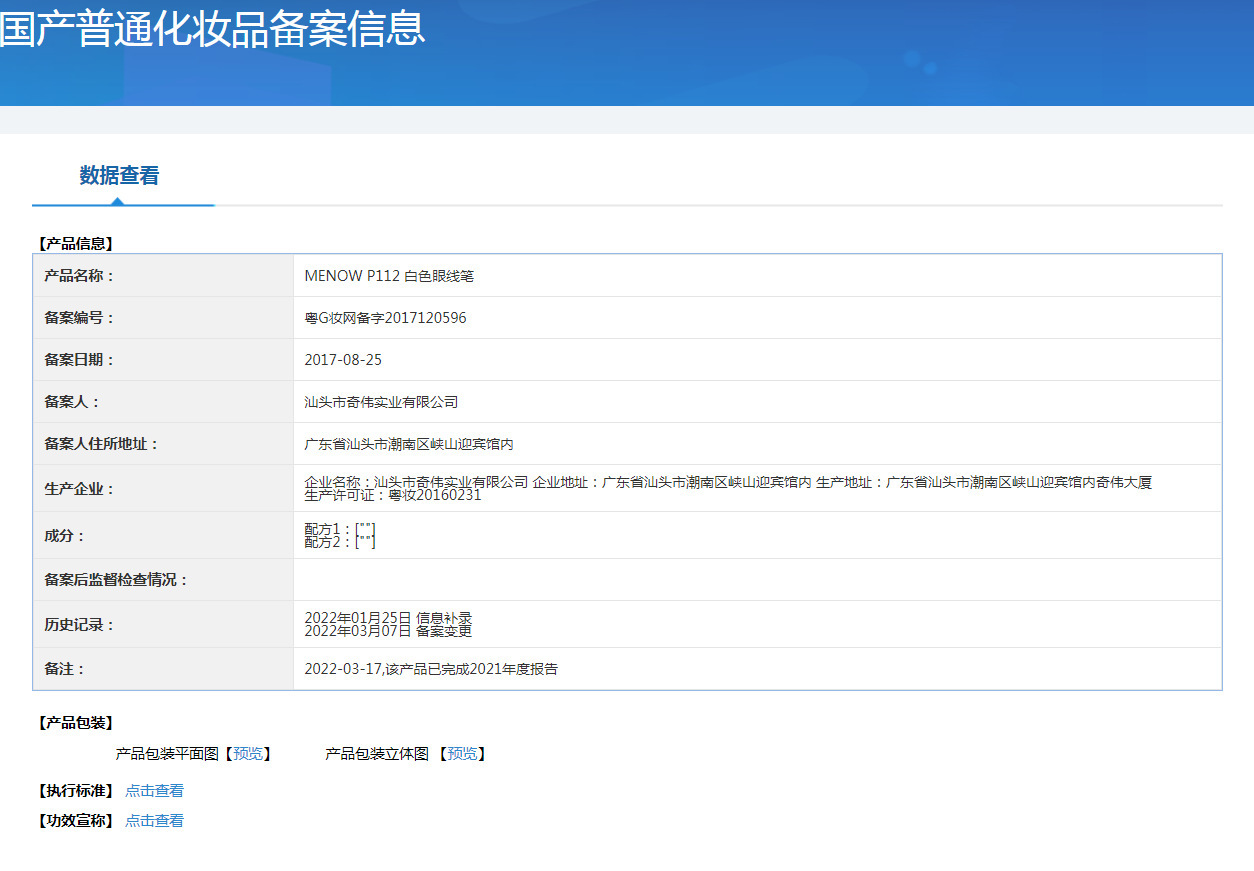This screenshot has width=1254, height=871.
Task: Open 点击查看 link beside 功效宣称
Action: tap(154, 821)
